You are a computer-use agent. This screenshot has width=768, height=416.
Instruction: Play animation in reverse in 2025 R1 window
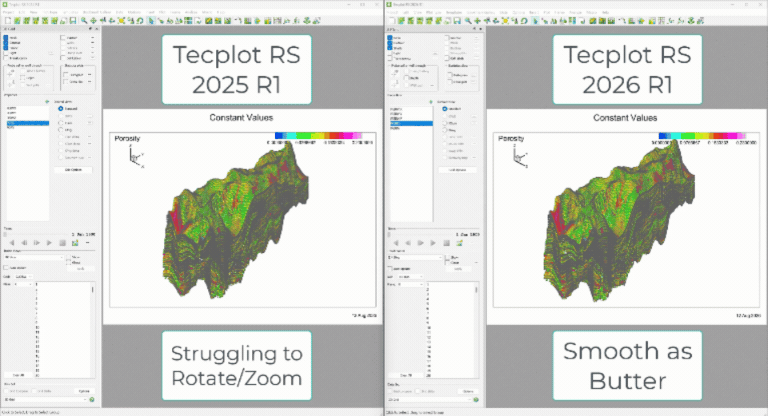point(12,243)
